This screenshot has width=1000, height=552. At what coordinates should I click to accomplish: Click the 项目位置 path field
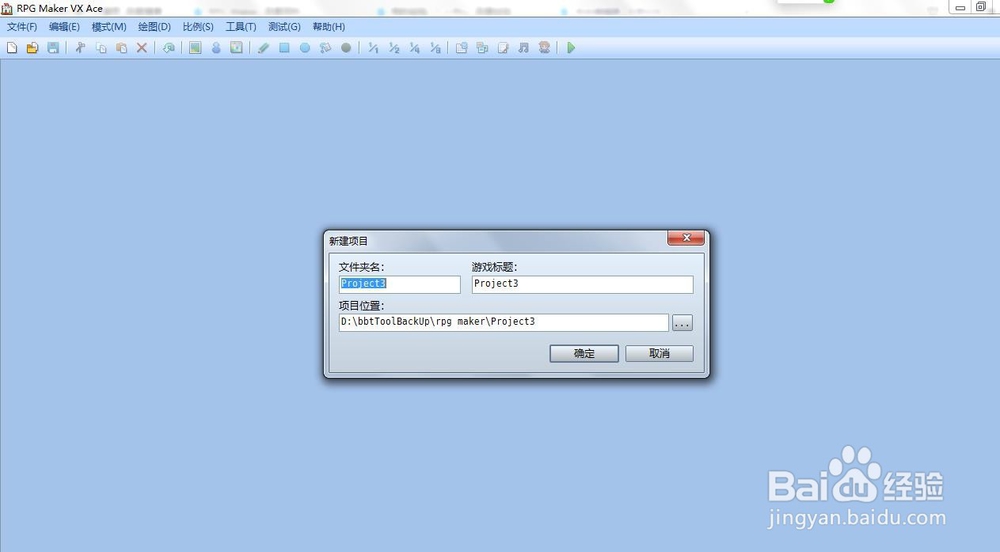(x=503, y=323)
